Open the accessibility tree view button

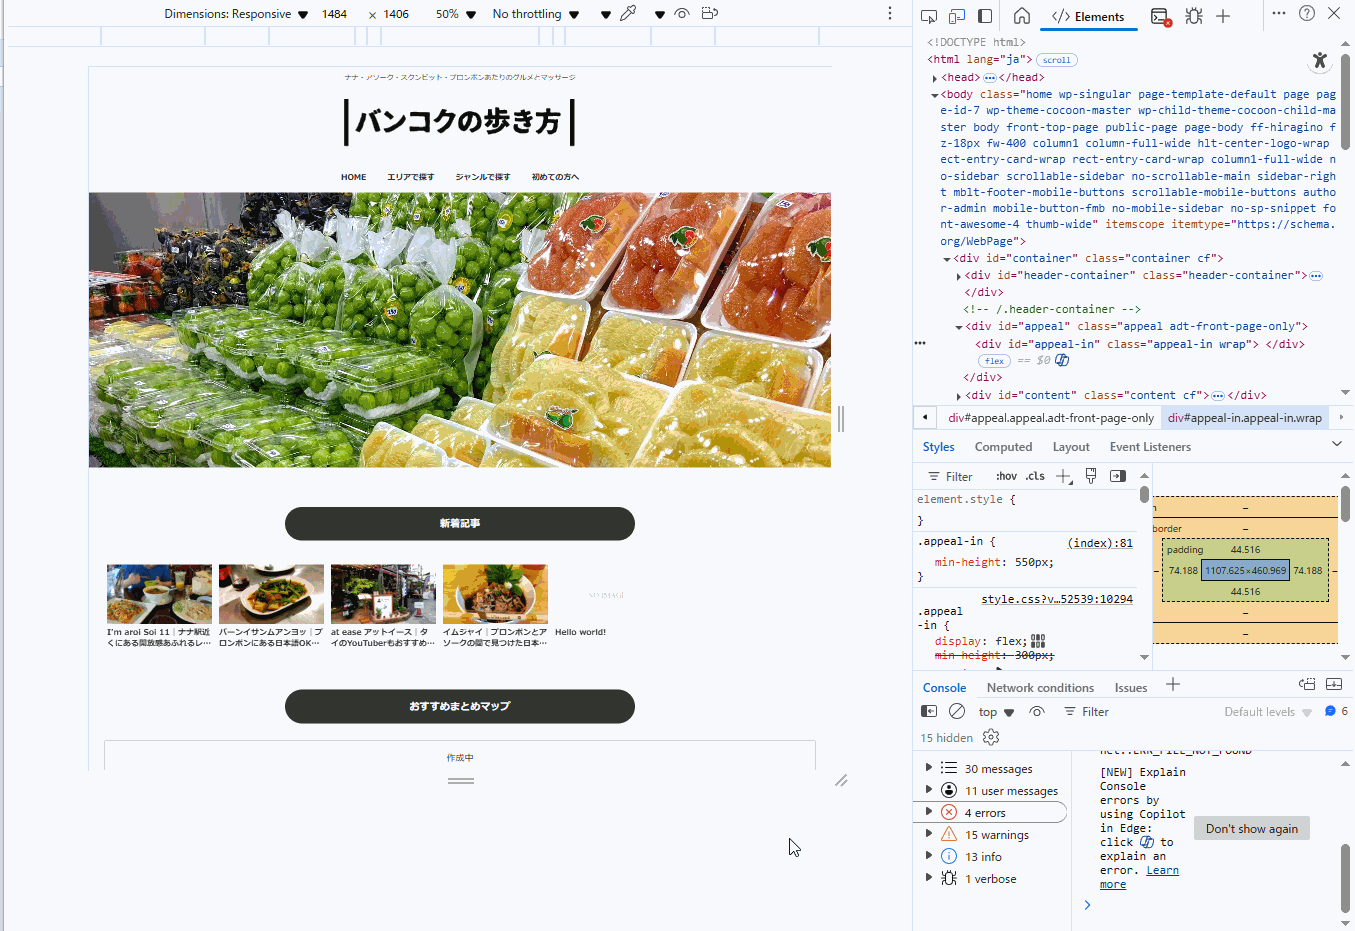point(1320,61)
